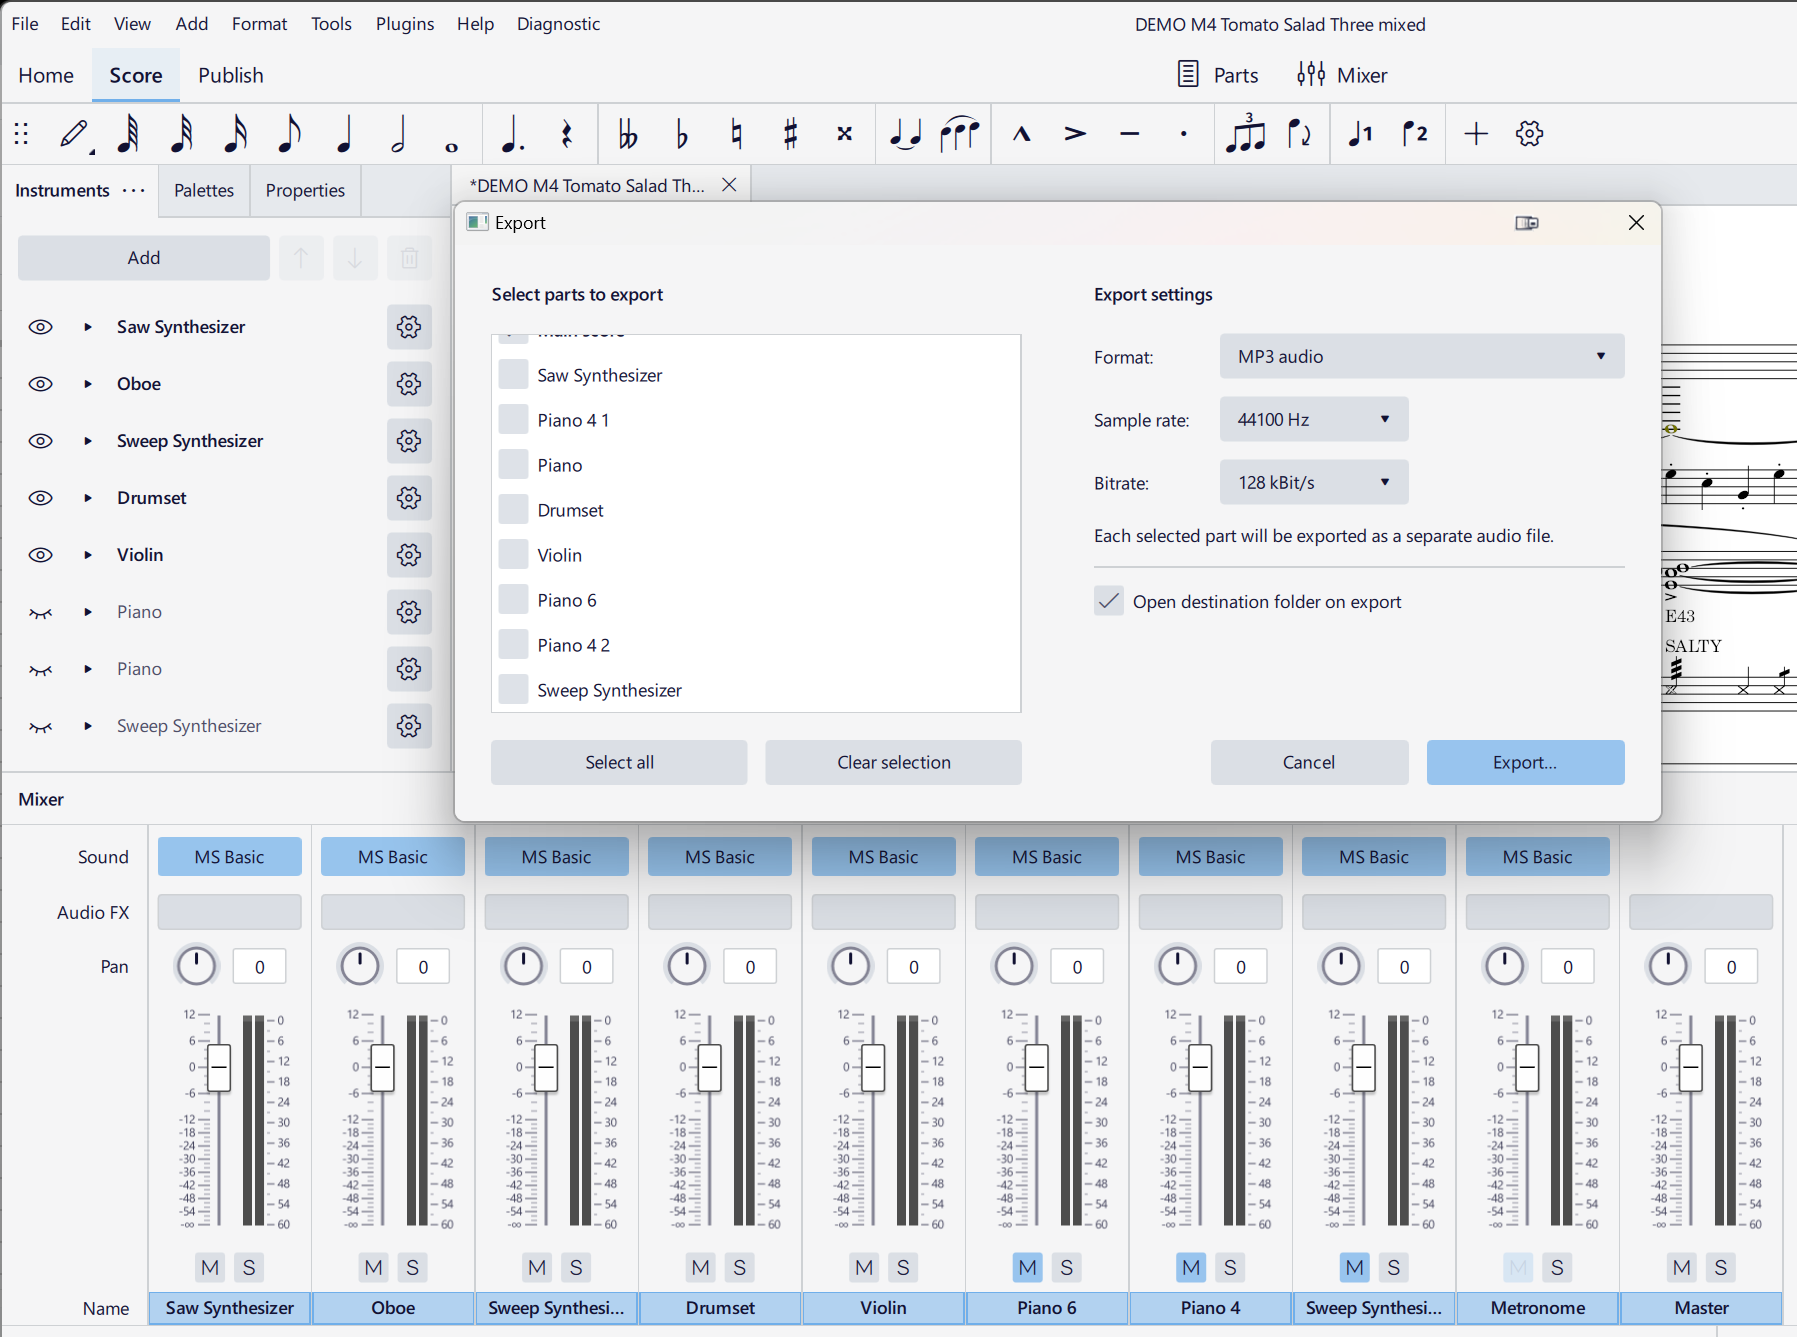The height and width of the screenshot is (1337, 1797).
Task: Toggle the augmentation dot
Action: coord(512,134)
